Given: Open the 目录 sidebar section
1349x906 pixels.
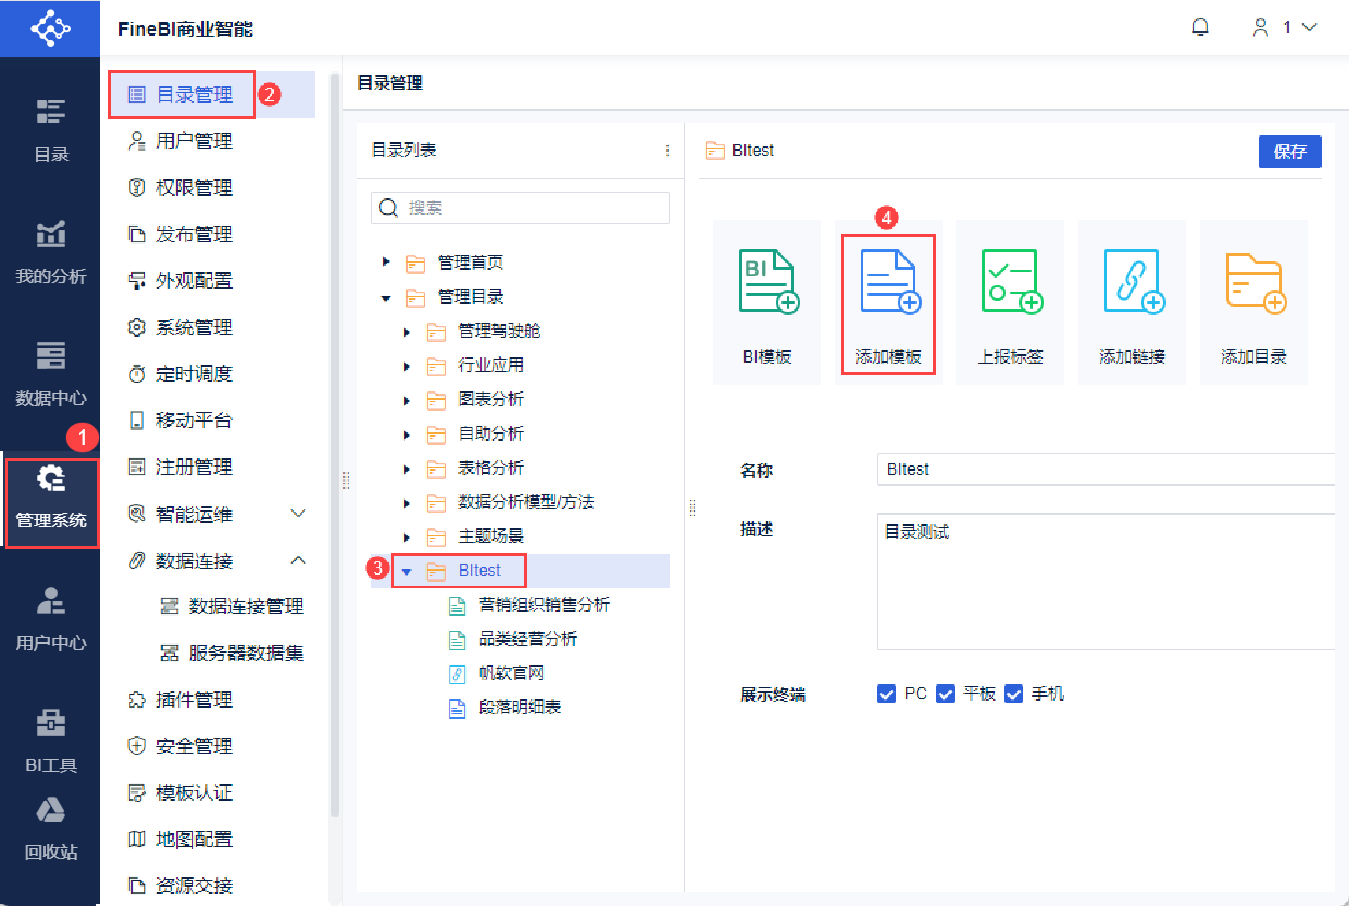Looking at the screenshot, I should coord(50,130).
